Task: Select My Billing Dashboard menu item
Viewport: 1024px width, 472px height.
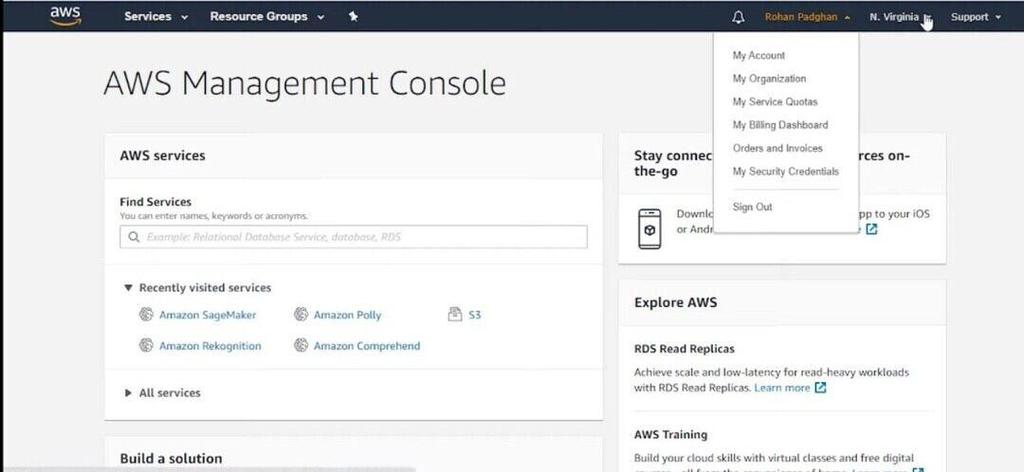Action: point(780,125)
